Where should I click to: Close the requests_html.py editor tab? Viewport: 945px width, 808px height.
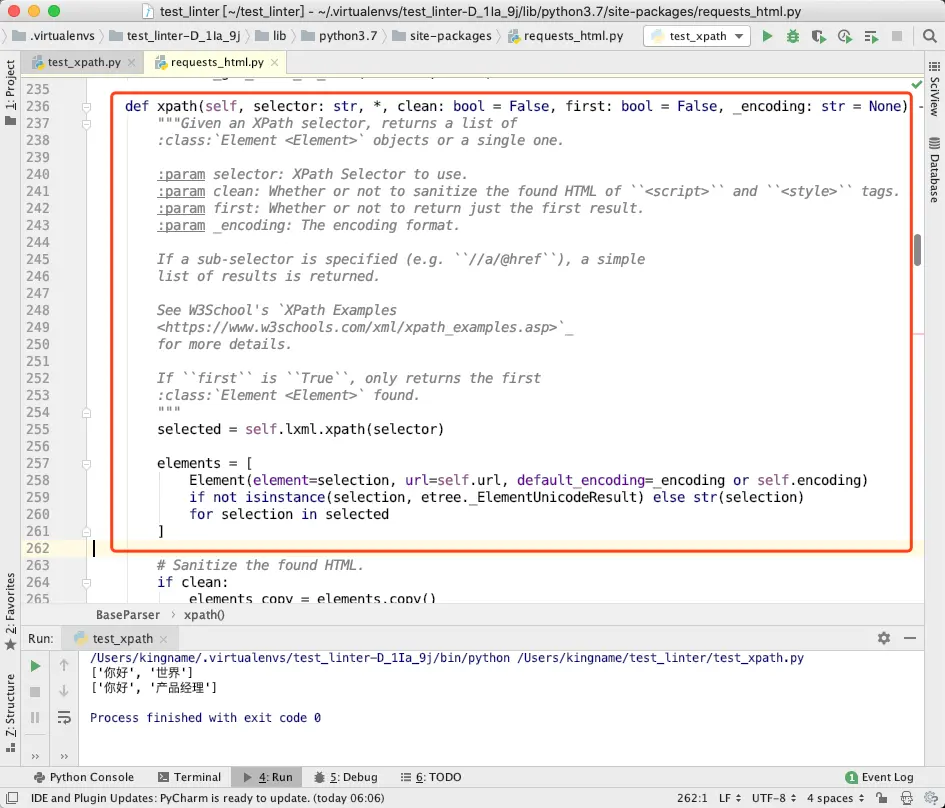tap(274, 62)
